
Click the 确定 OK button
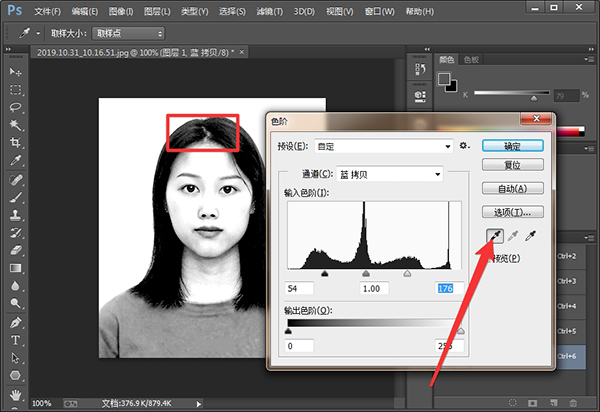(x=512, y=145)
